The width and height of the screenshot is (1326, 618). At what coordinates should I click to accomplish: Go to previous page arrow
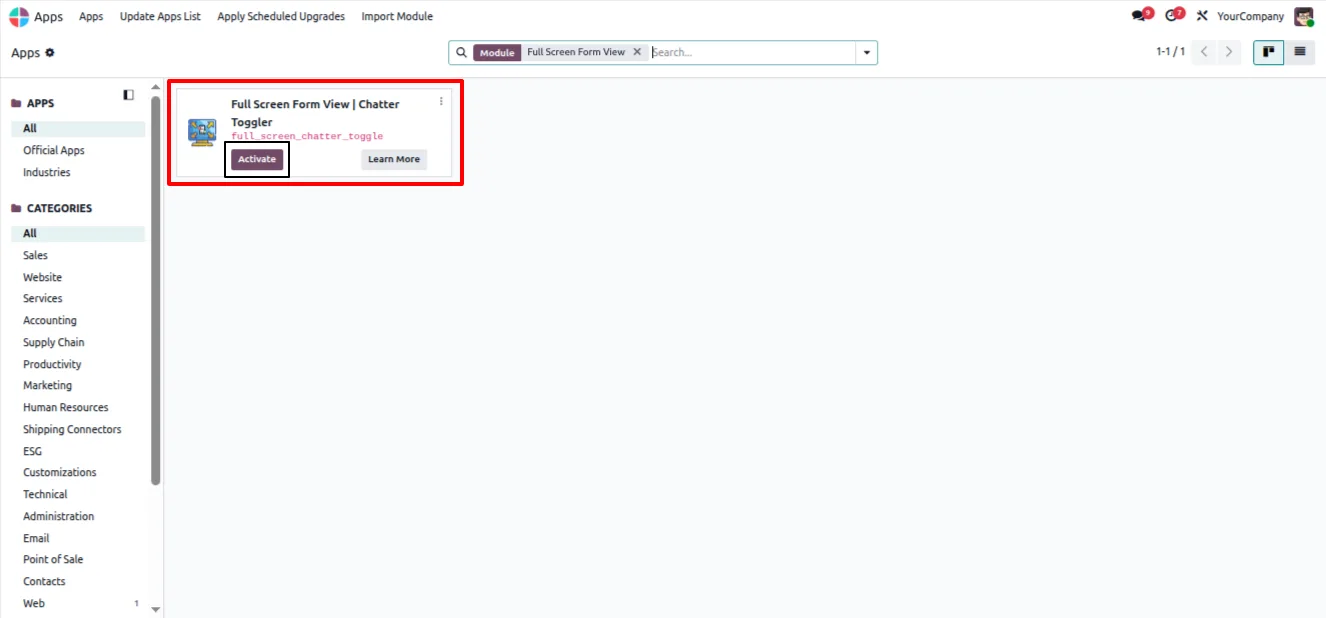tap(1205, 52)
